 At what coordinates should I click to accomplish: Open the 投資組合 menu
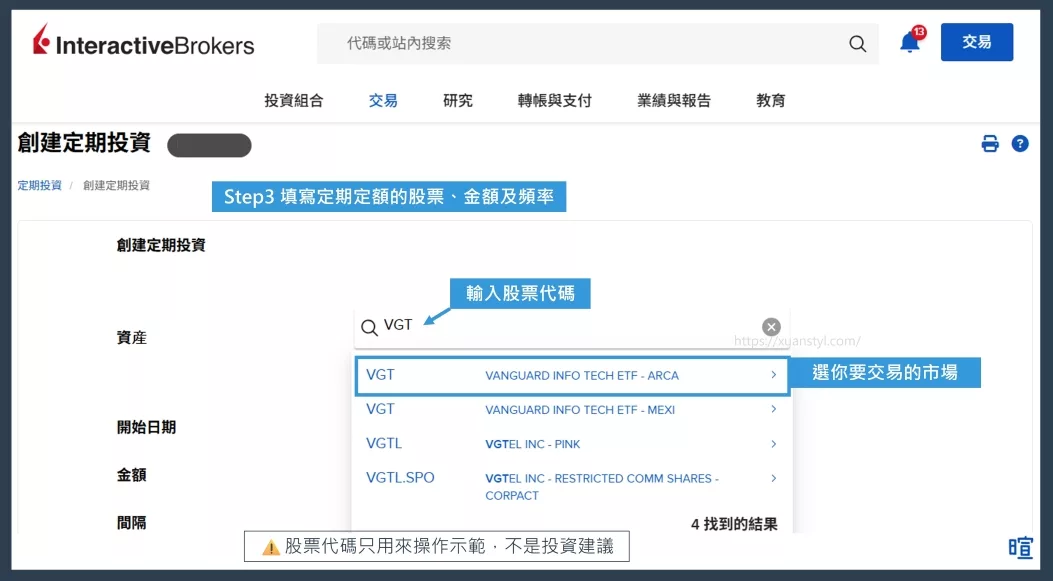point(294,100)
